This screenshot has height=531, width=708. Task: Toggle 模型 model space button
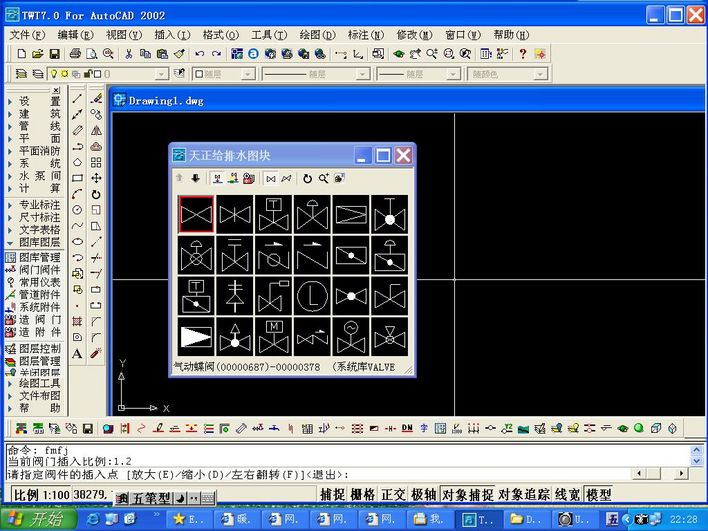(x=598, y=495)
